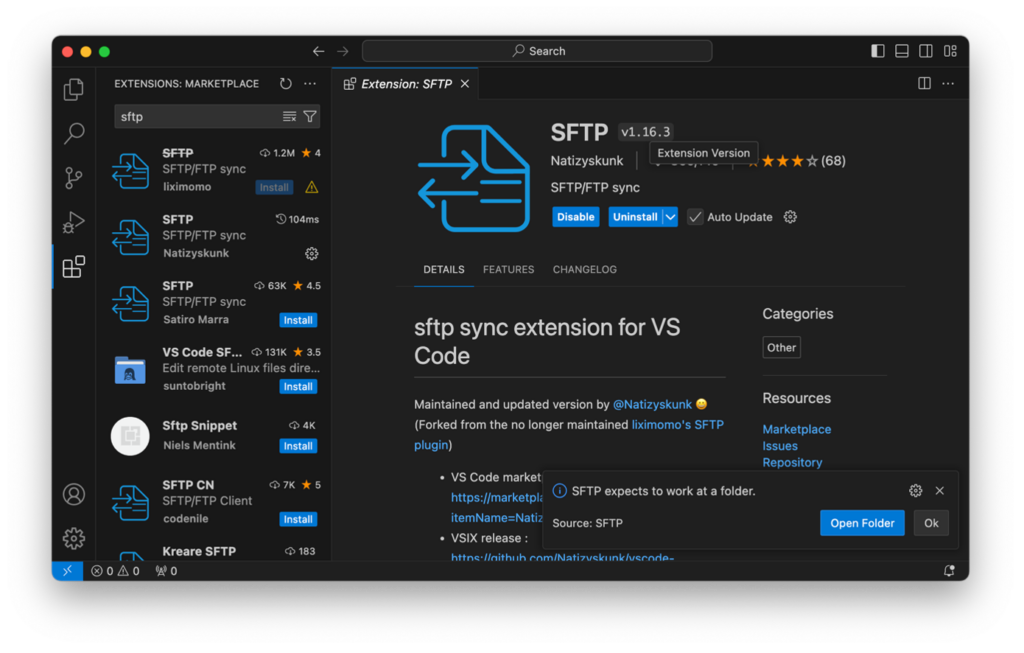Uninstall the SFTP extension
1024x653 pixels.
tap(635, 217)
